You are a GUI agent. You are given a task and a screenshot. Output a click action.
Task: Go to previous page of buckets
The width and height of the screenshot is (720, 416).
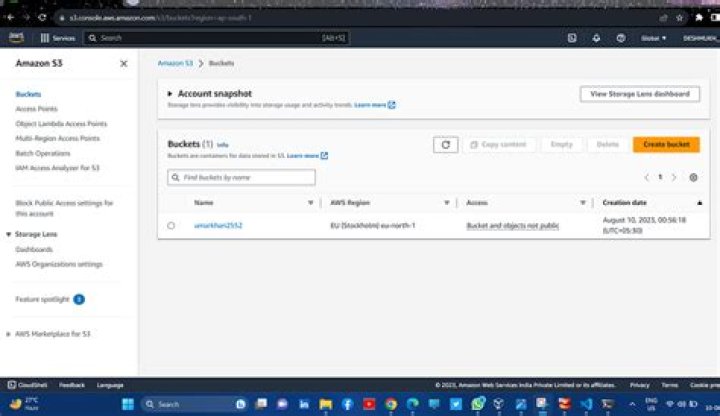point(646,177)
